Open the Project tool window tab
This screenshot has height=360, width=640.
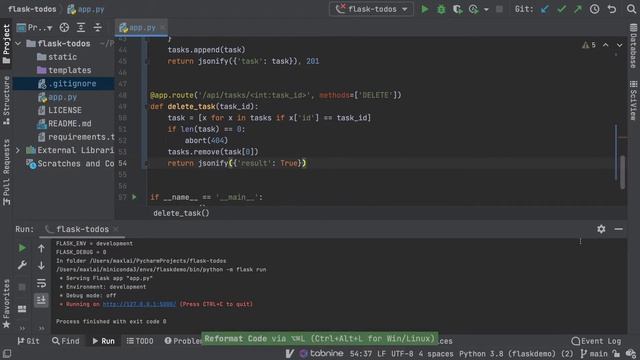point(6,44)
